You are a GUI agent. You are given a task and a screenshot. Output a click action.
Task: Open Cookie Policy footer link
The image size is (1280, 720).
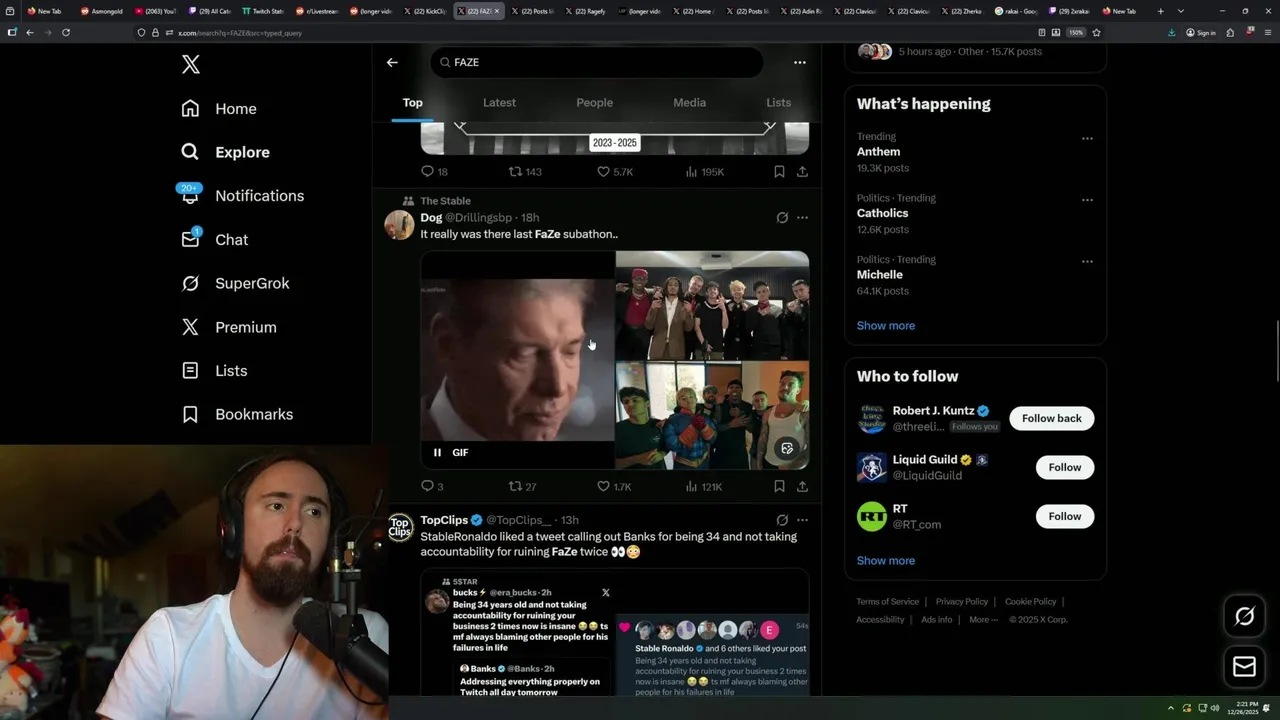[x=1030, y=602]
